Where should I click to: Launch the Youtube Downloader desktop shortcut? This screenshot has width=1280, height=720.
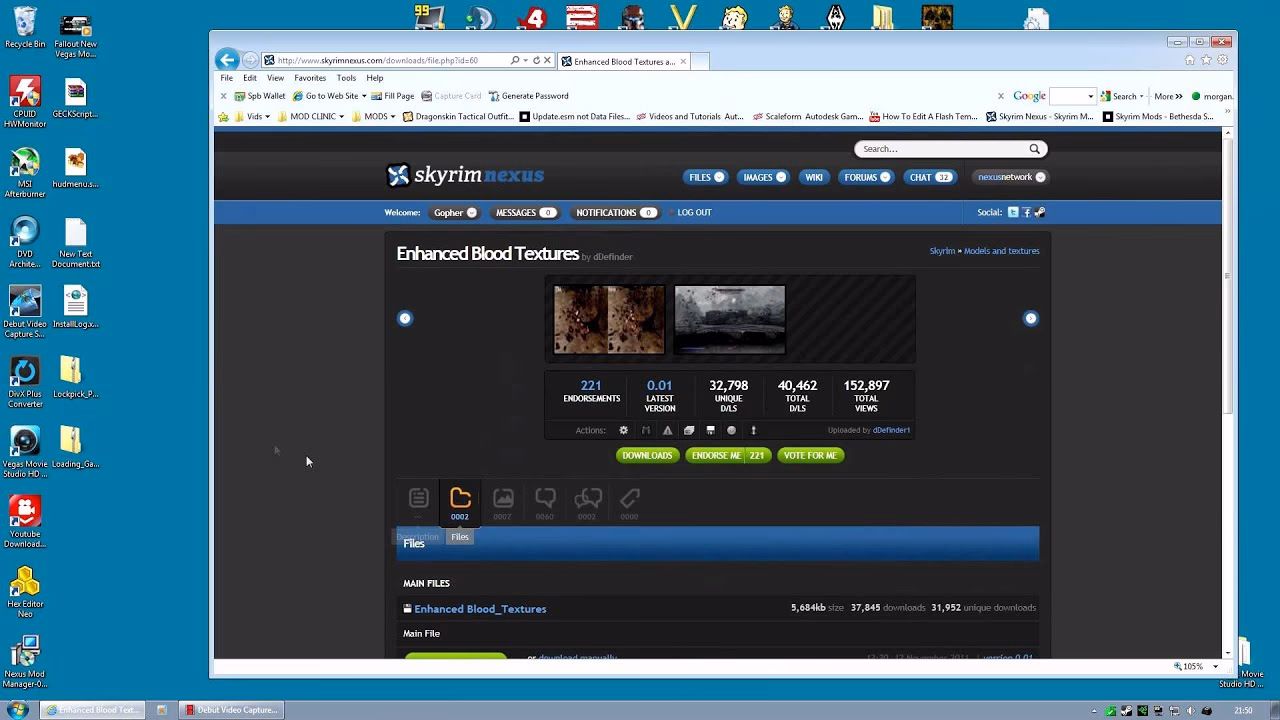(25, 523)
